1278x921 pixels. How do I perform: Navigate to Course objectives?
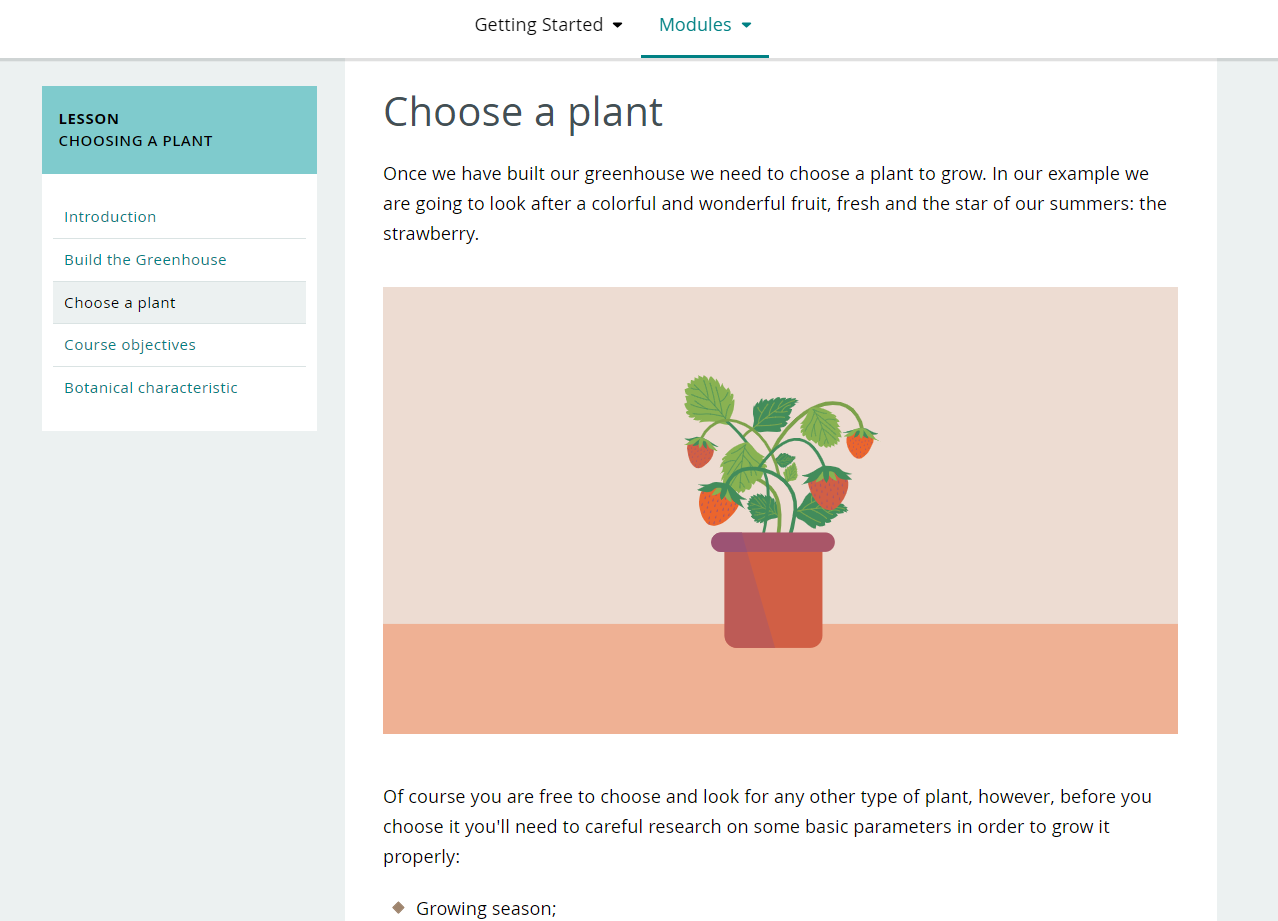tap(130, 345)
